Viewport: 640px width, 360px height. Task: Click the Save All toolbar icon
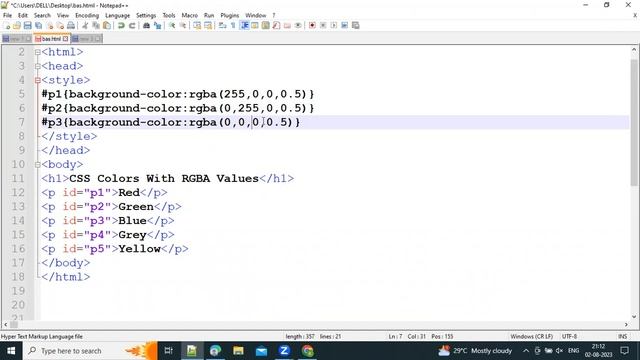[38, 26]
